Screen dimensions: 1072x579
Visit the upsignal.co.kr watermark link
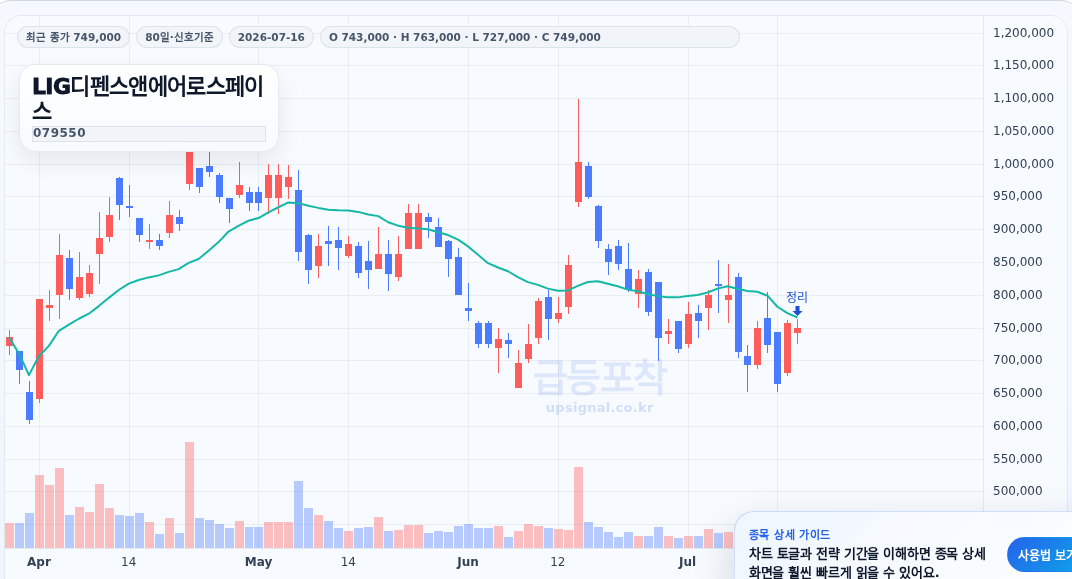[x=600, y=408]
